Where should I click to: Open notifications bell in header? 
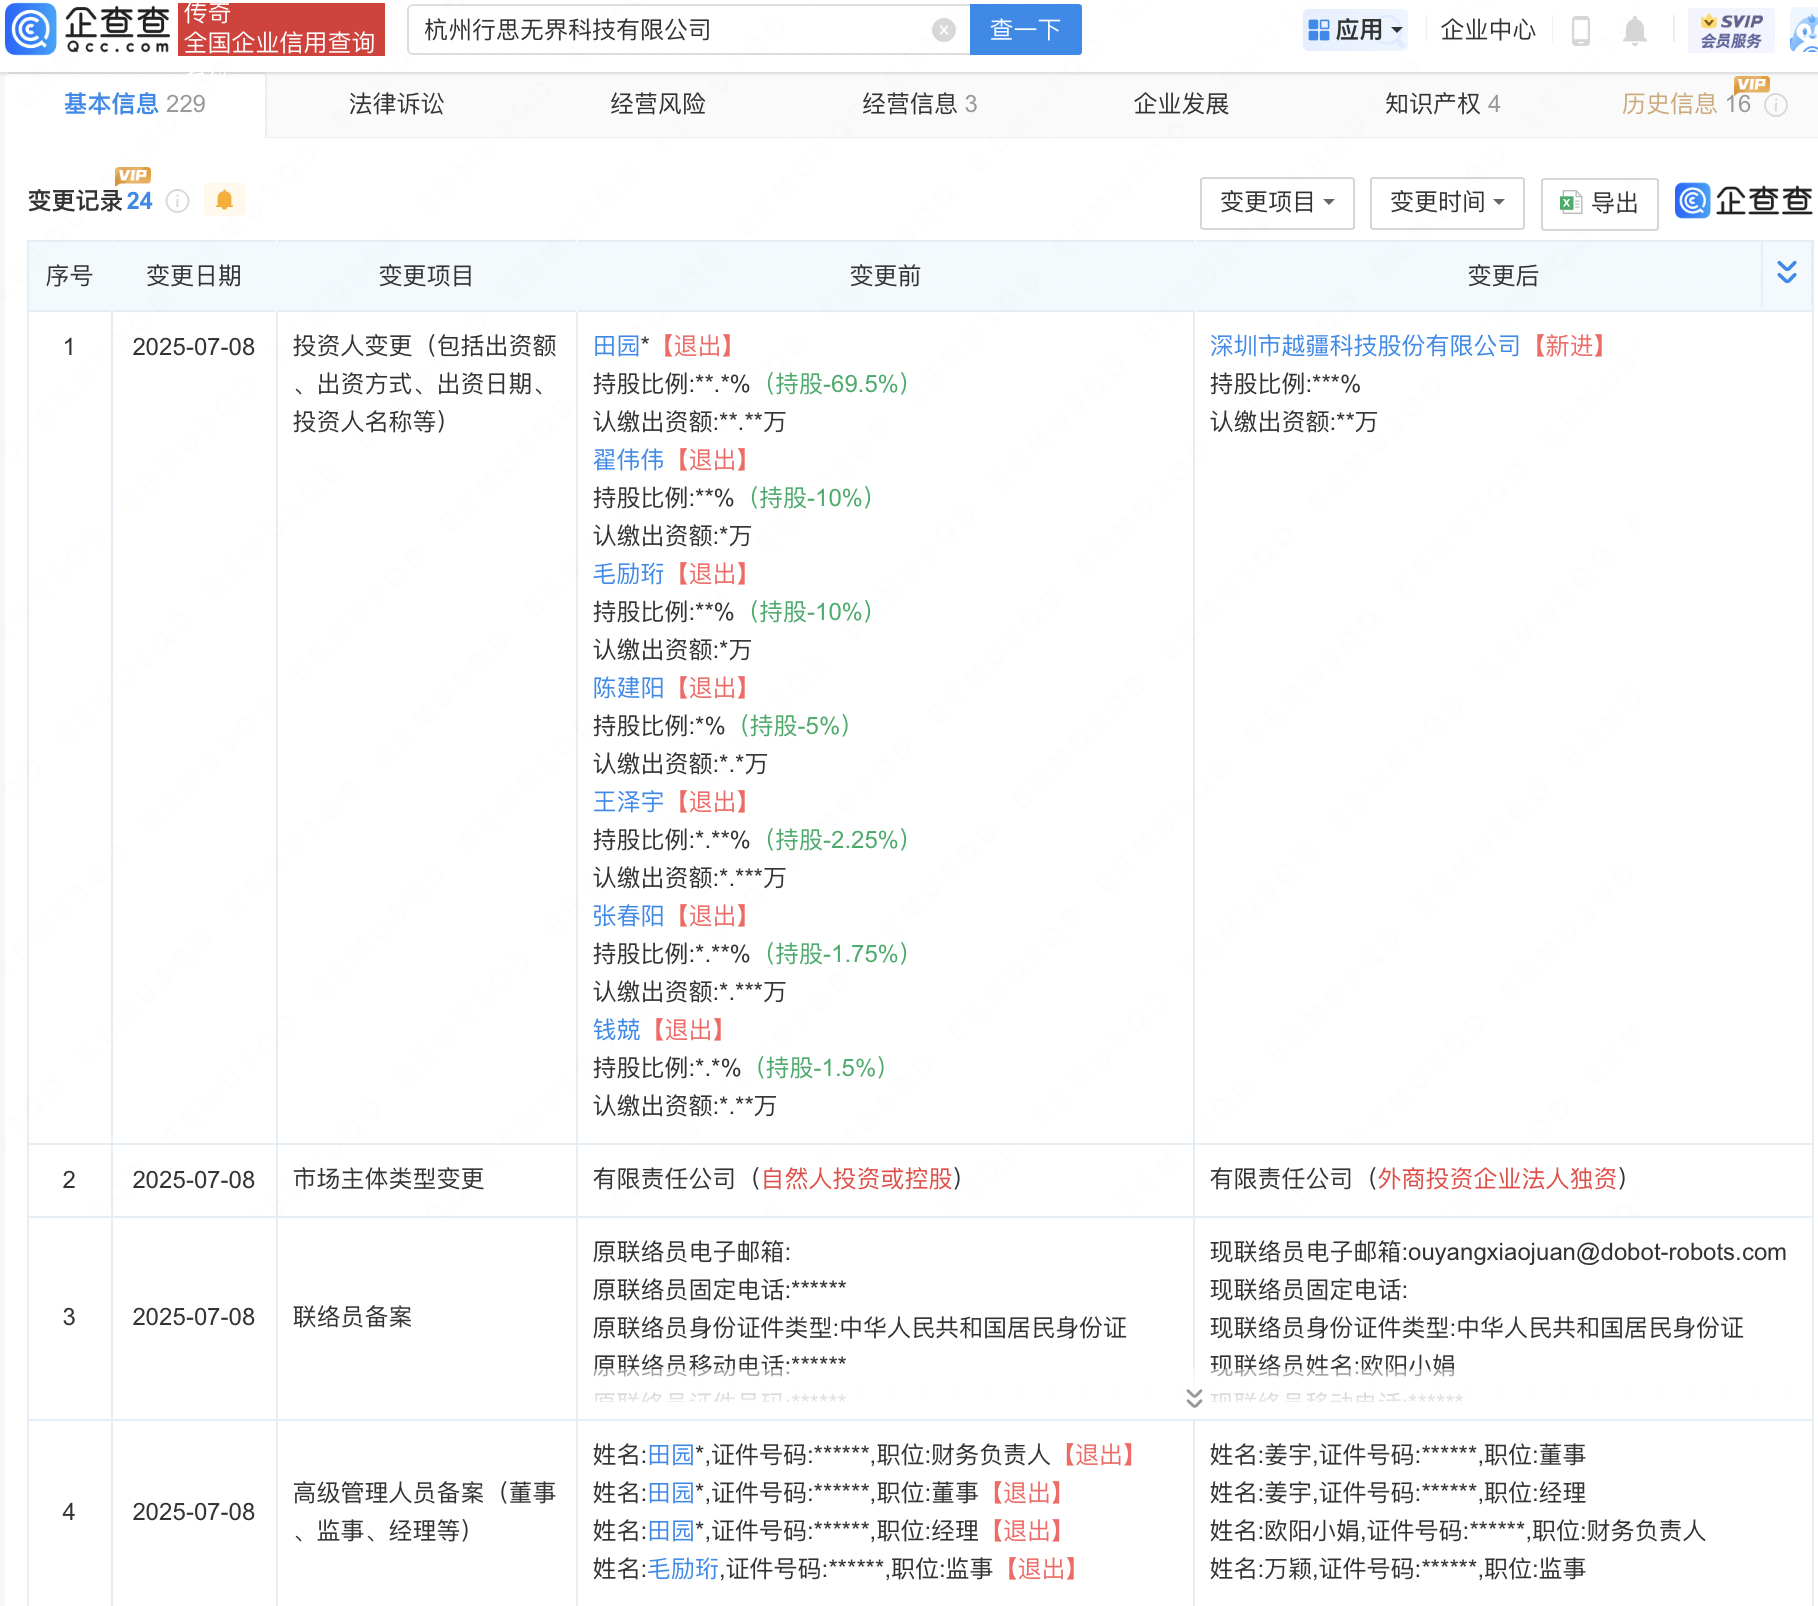(x=1634, y=31)
